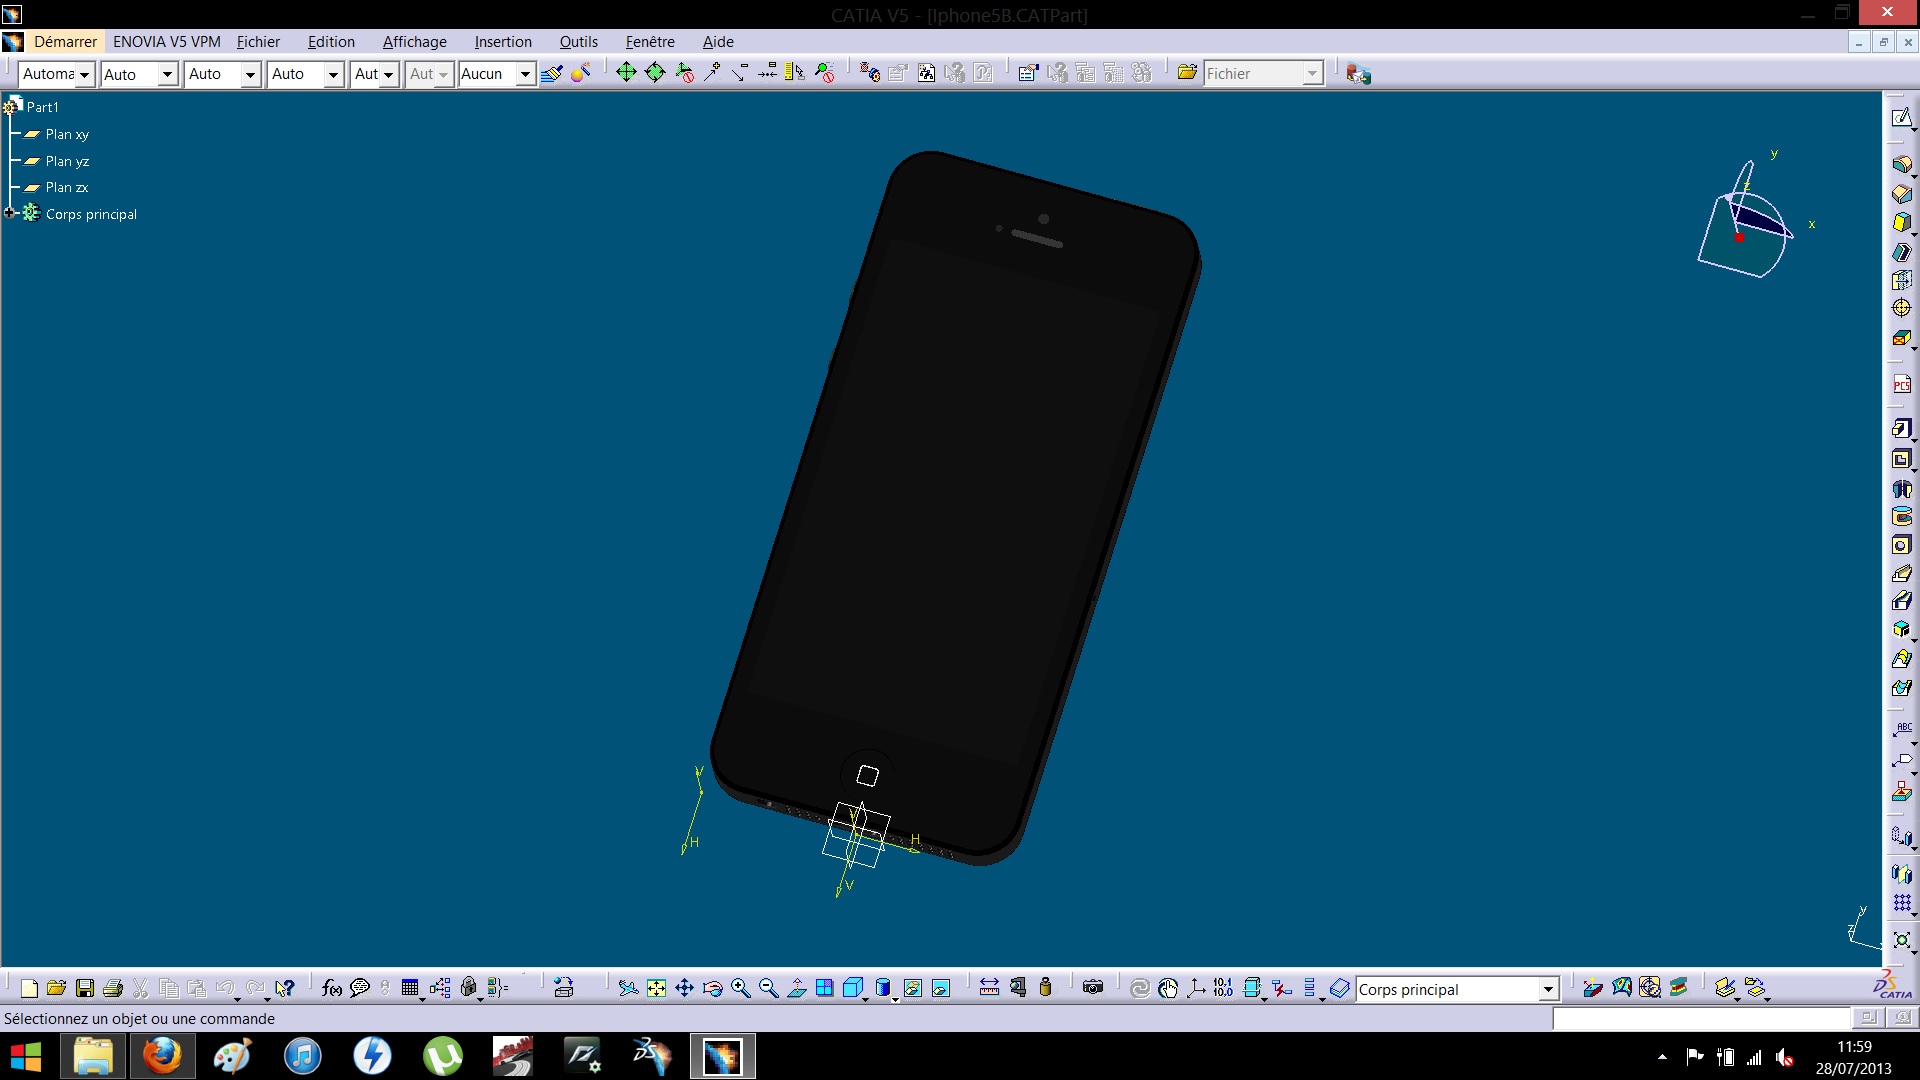This screenshot has width=1920, height=1080.
Task: Click the Formula f(x) icon
Action: click(x=332, y=989)
